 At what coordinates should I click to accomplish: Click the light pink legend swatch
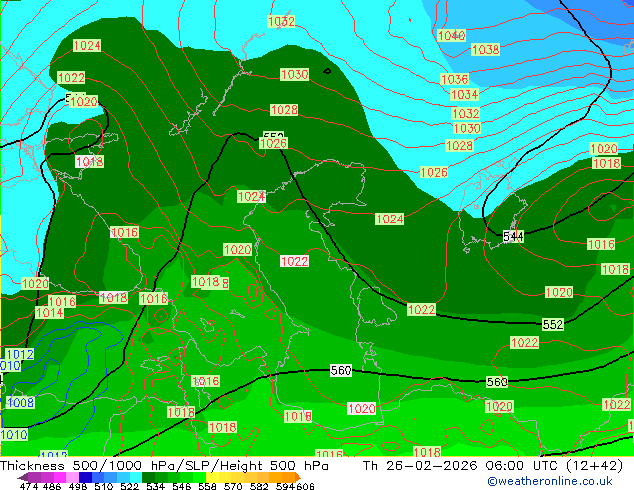pos(72,477)
